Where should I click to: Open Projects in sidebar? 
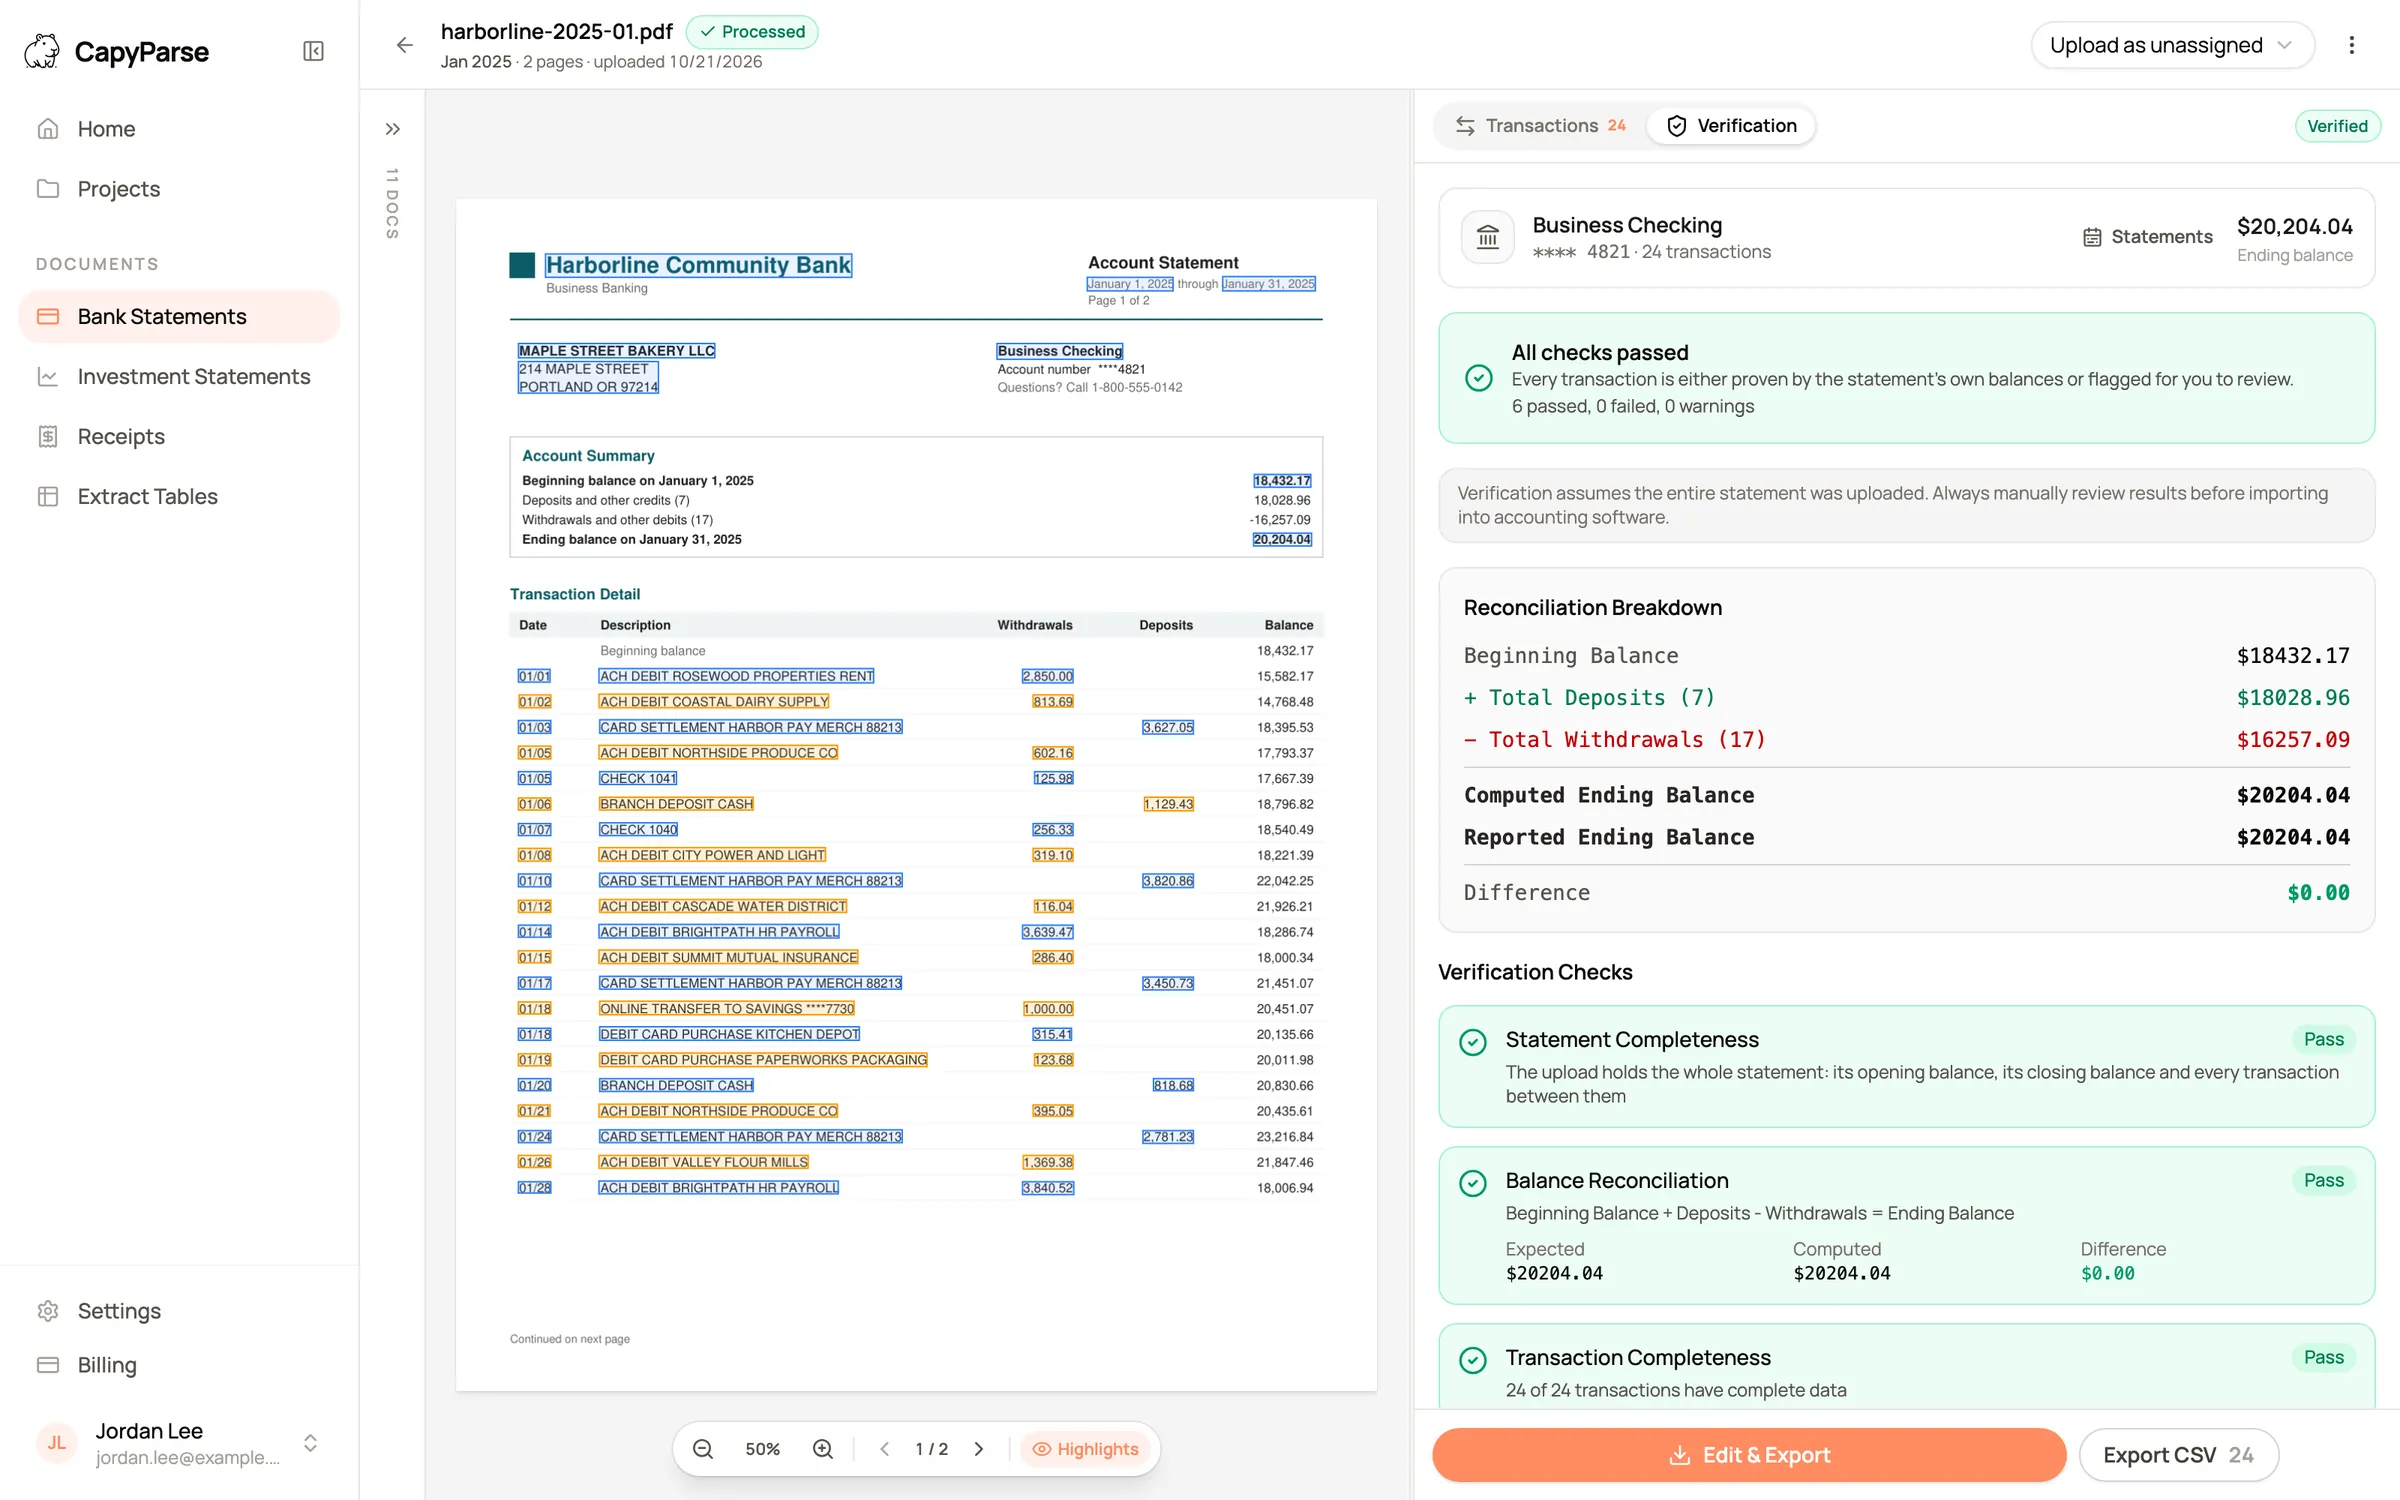[x=180, y=189]
